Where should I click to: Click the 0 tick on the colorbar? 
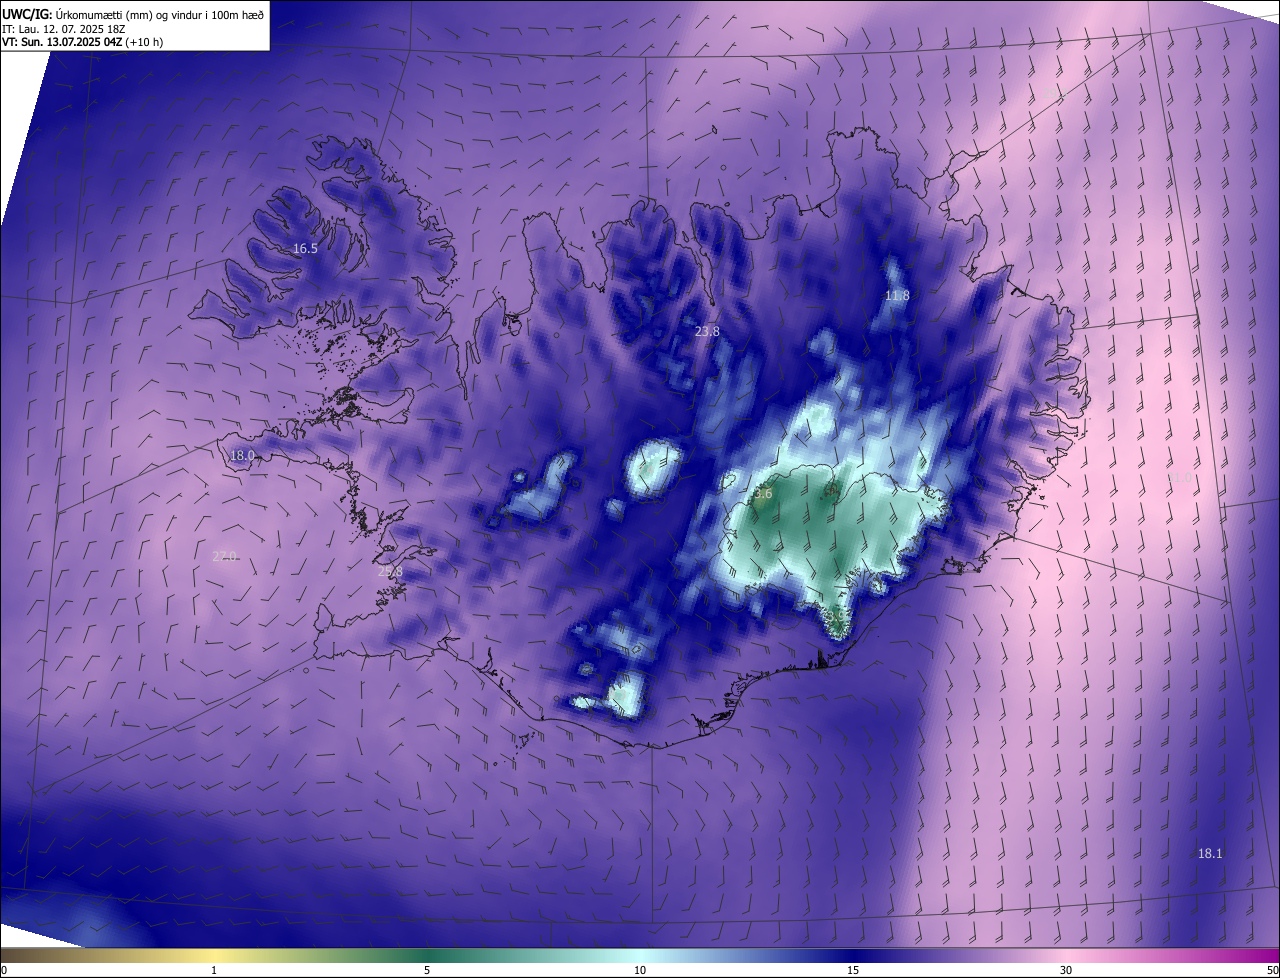(3, 970)
